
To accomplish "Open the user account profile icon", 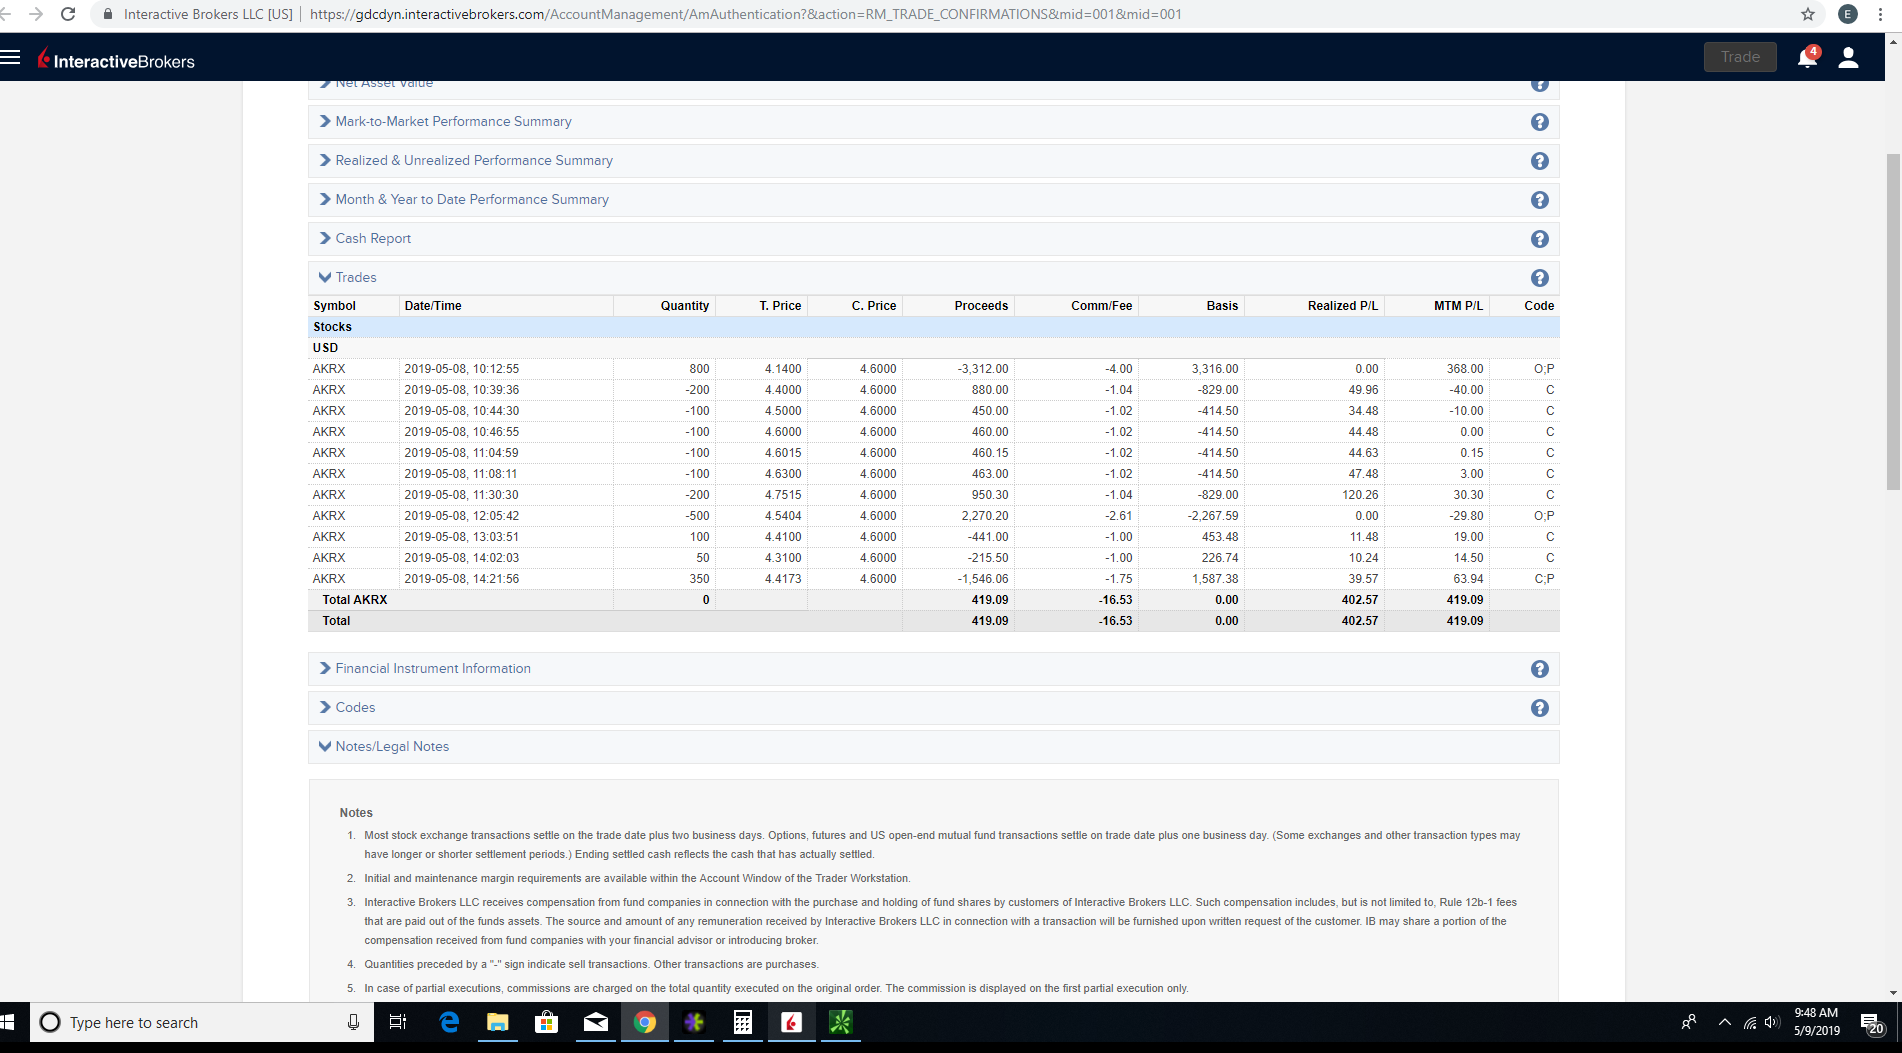I will click(1848, 58).
